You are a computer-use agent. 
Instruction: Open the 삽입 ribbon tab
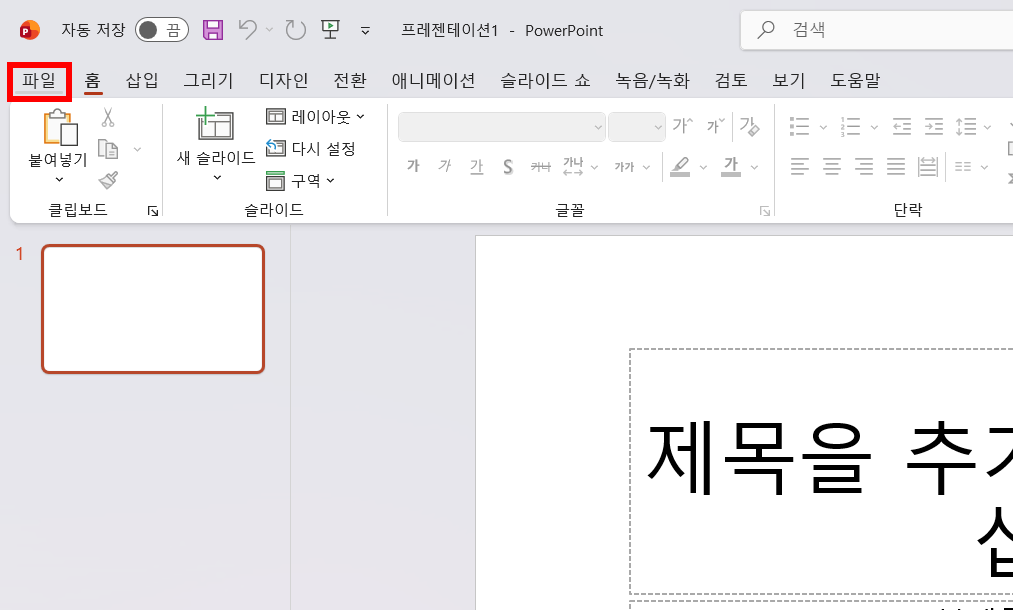pos(142,81)
